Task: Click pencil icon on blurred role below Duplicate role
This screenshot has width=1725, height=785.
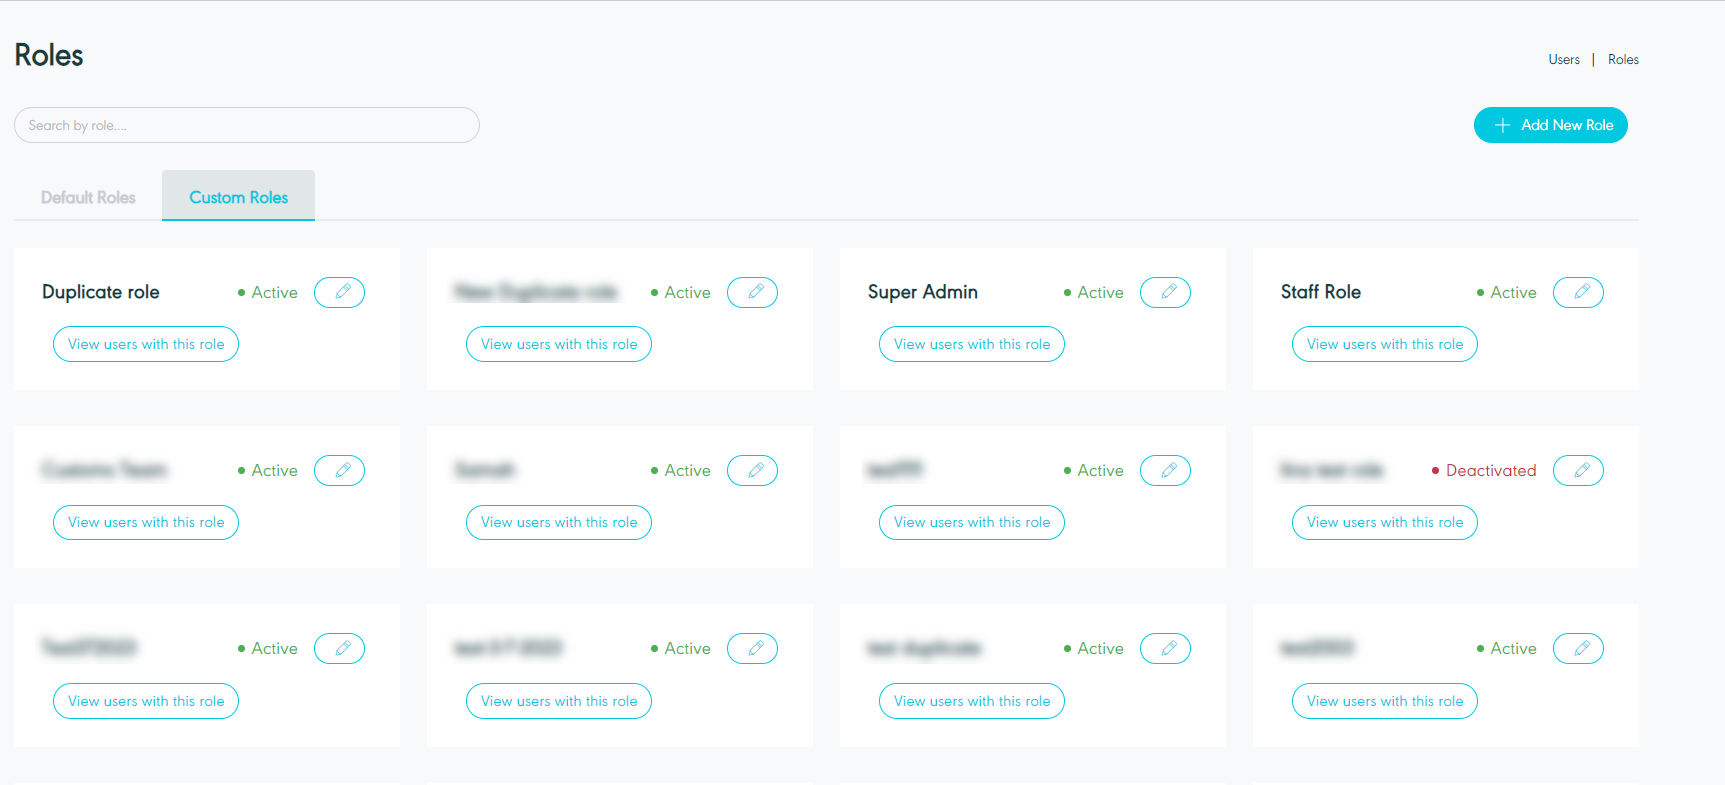Action: pos(339,470)
